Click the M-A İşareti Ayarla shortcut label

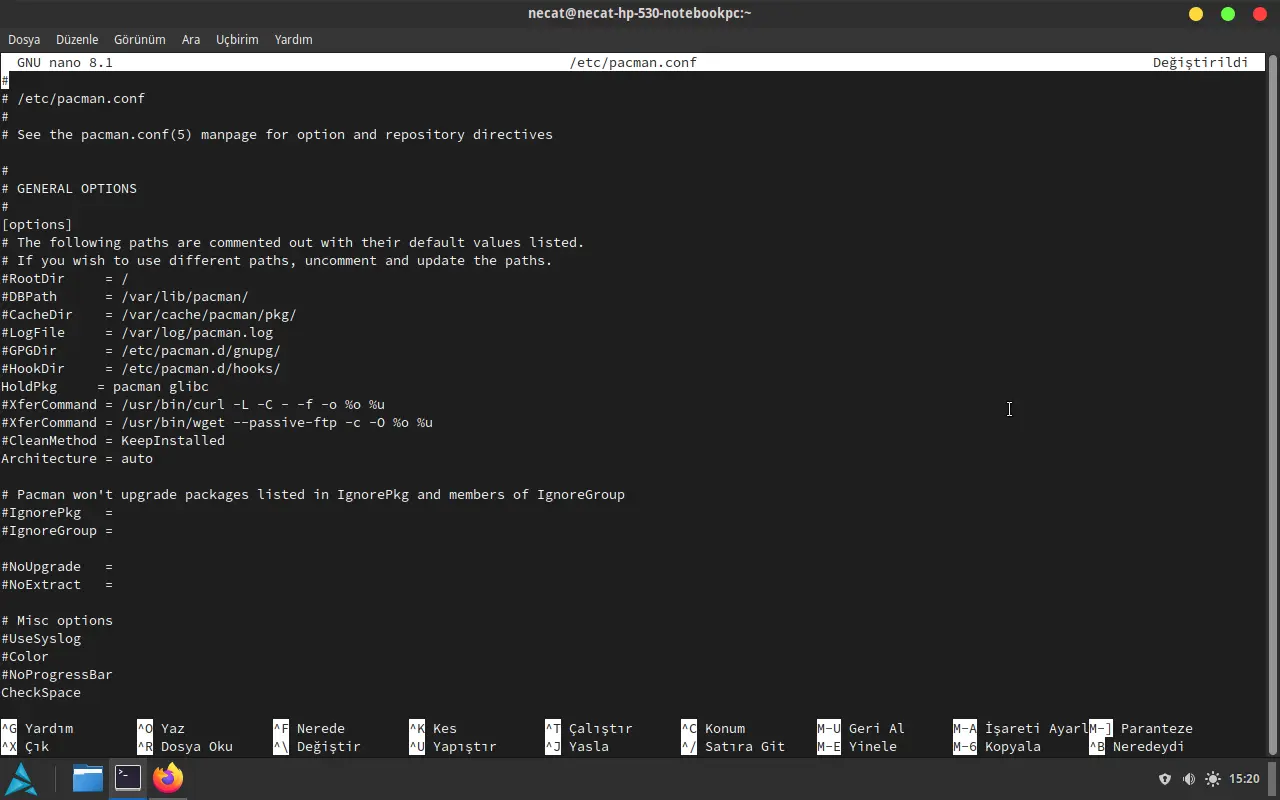click(1021, 728)
